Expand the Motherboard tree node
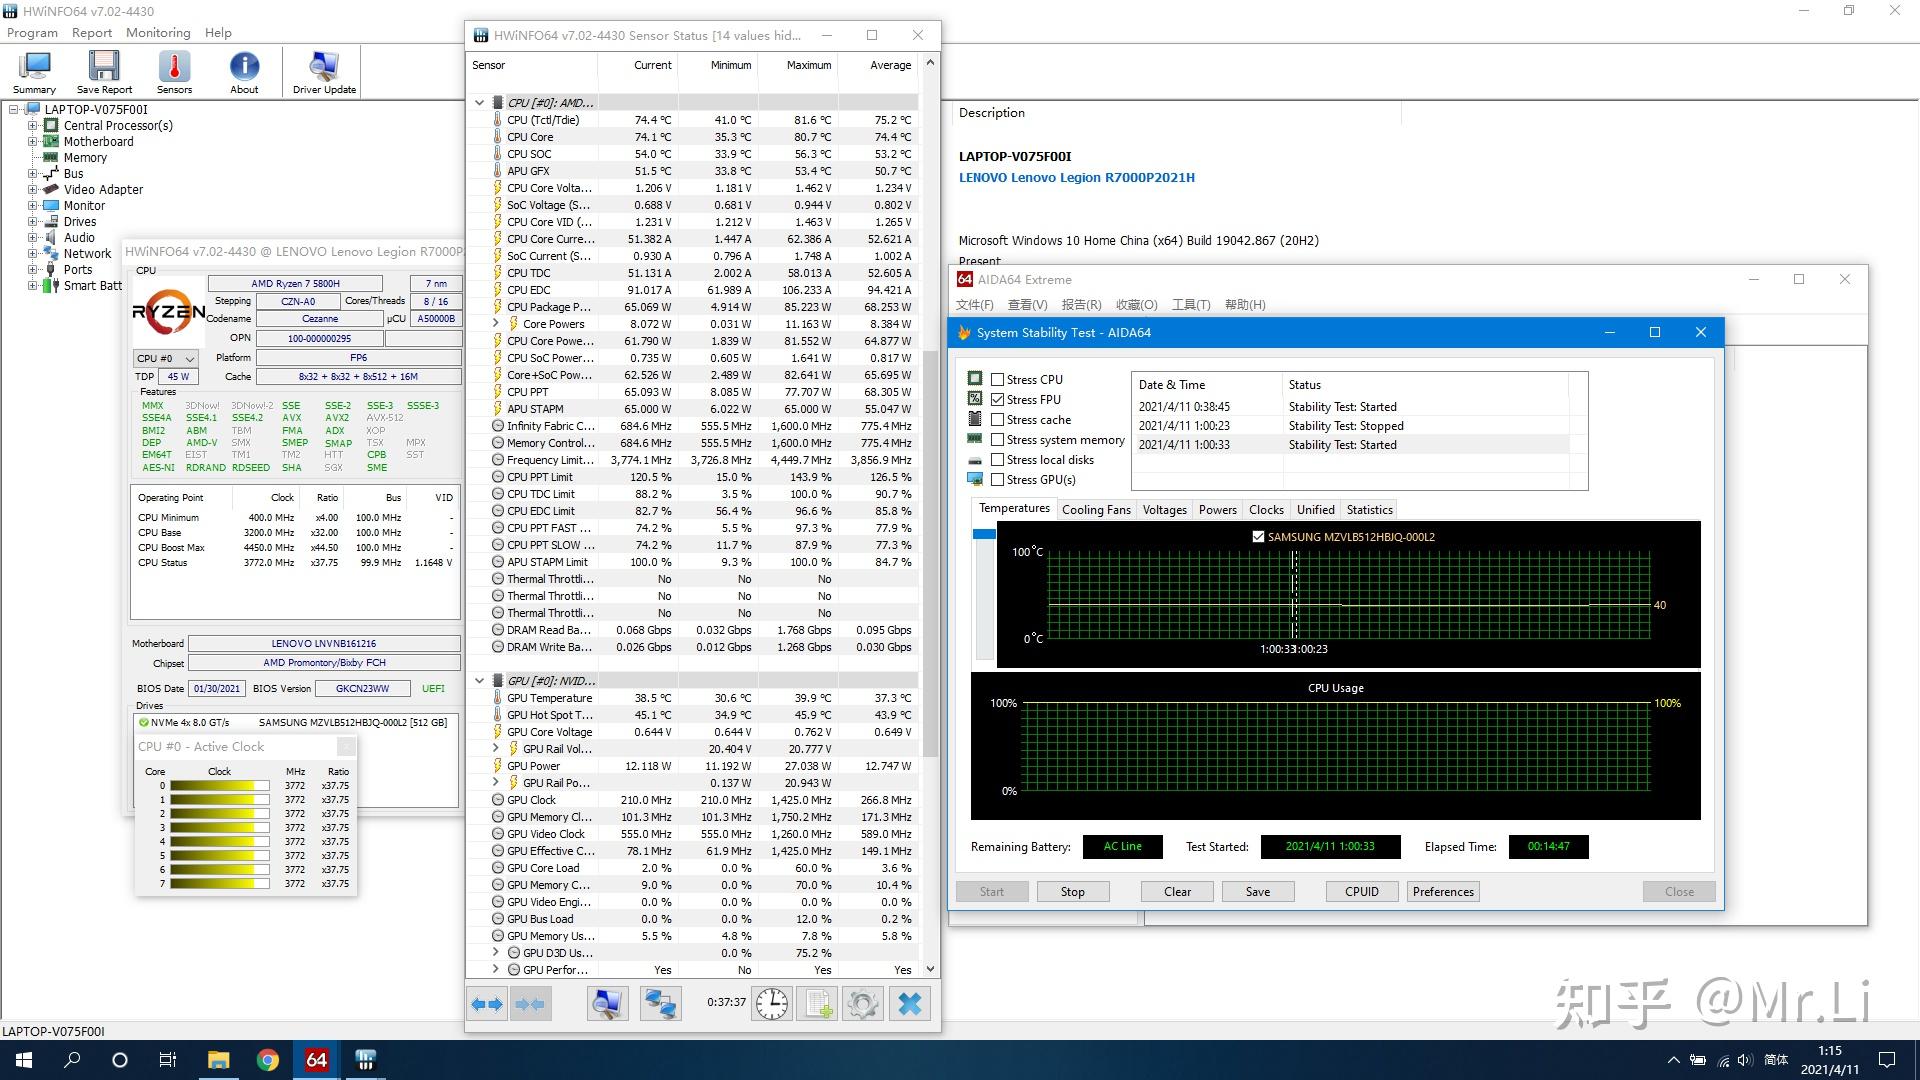The height and width of the screenshot is (1080, 1920). pos(33,142)
